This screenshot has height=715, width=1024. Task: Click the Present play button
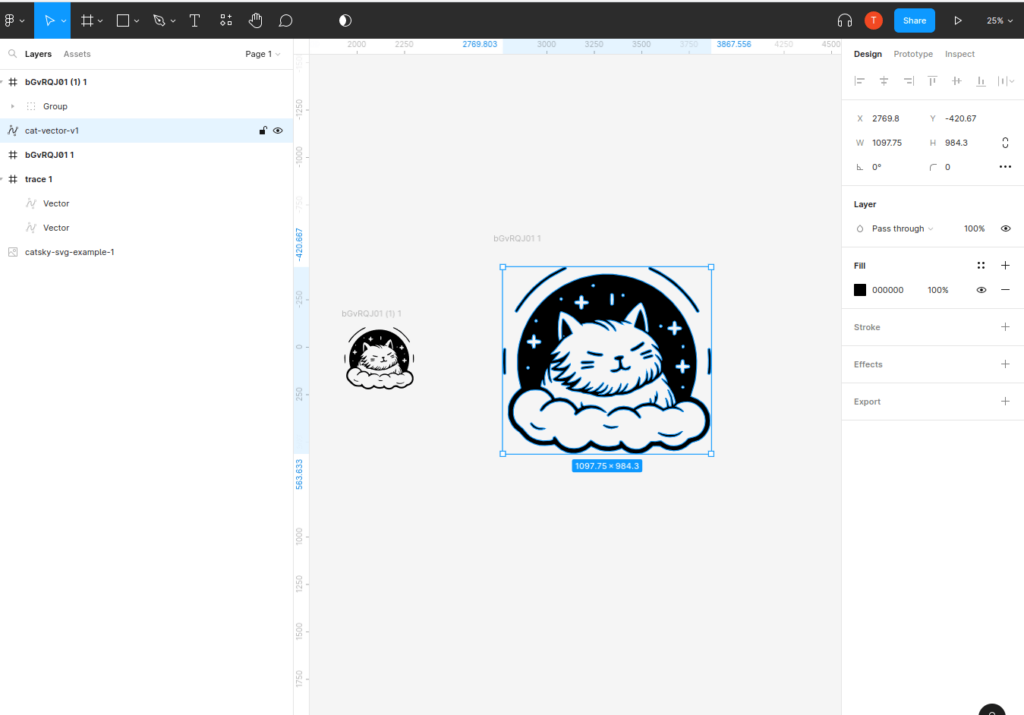(958, 20)
